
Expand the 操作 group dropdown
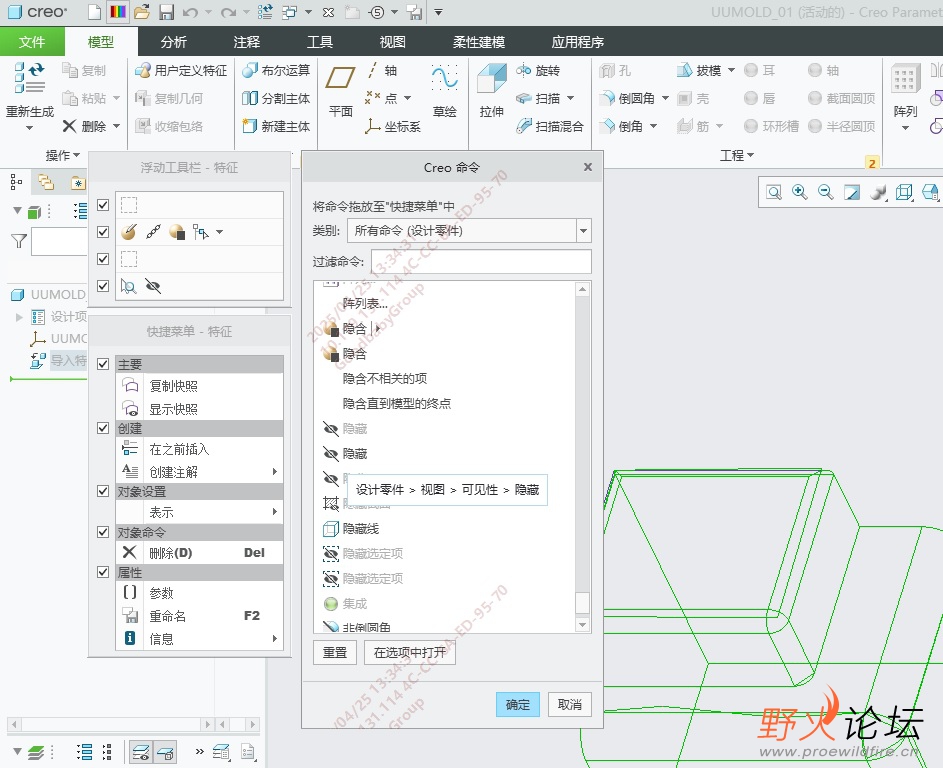click(63, 155)
